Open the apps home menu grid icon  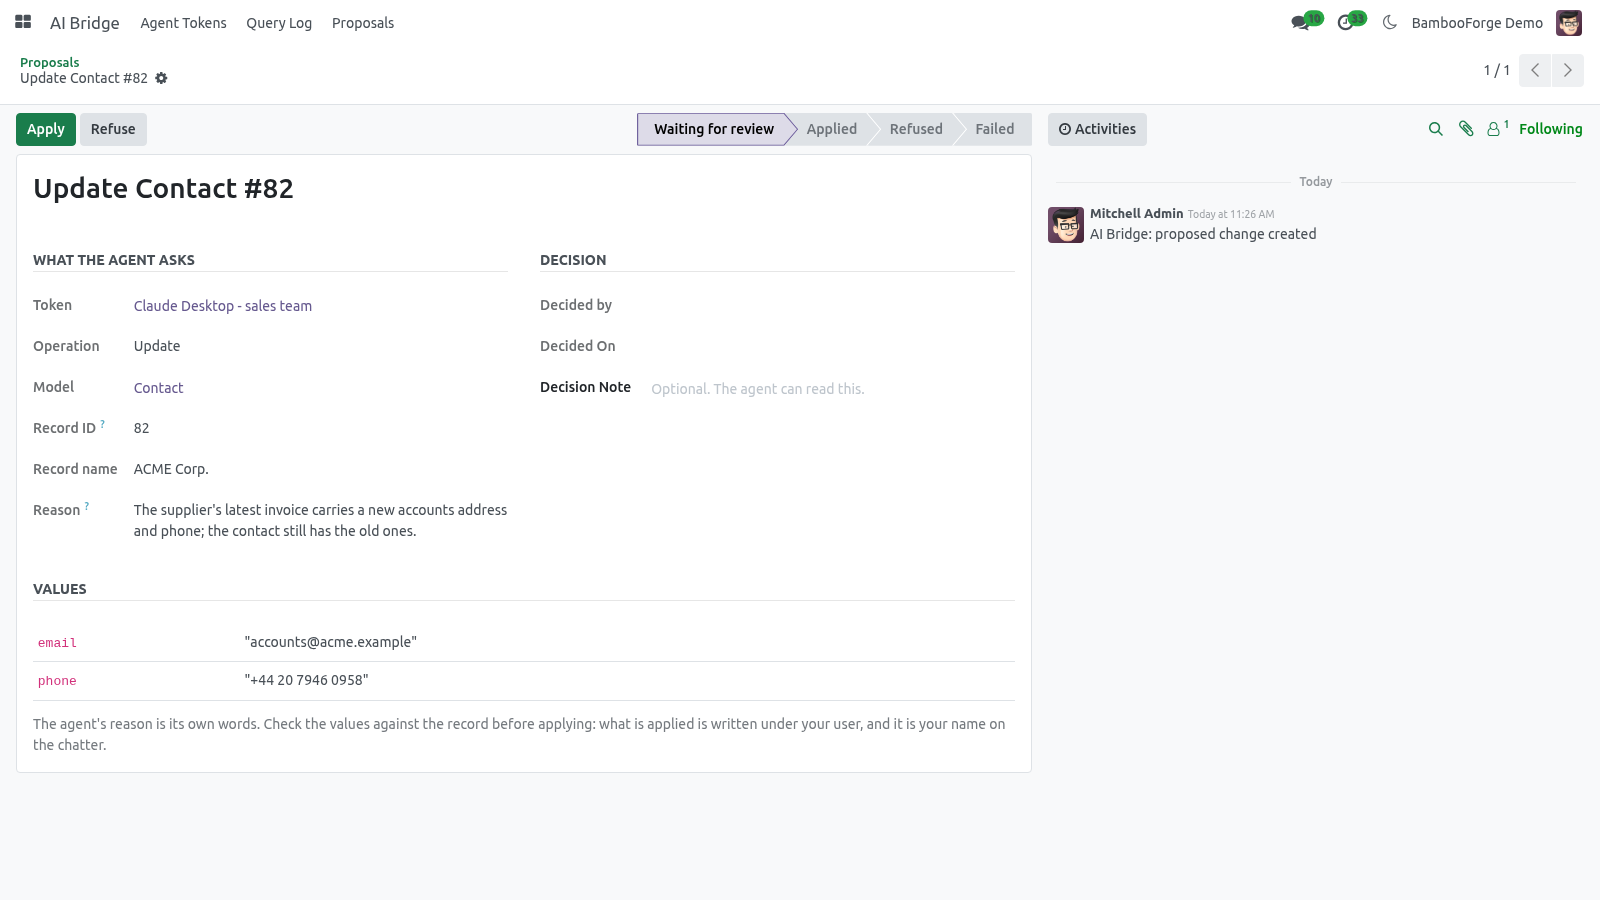tap(23, 22)
